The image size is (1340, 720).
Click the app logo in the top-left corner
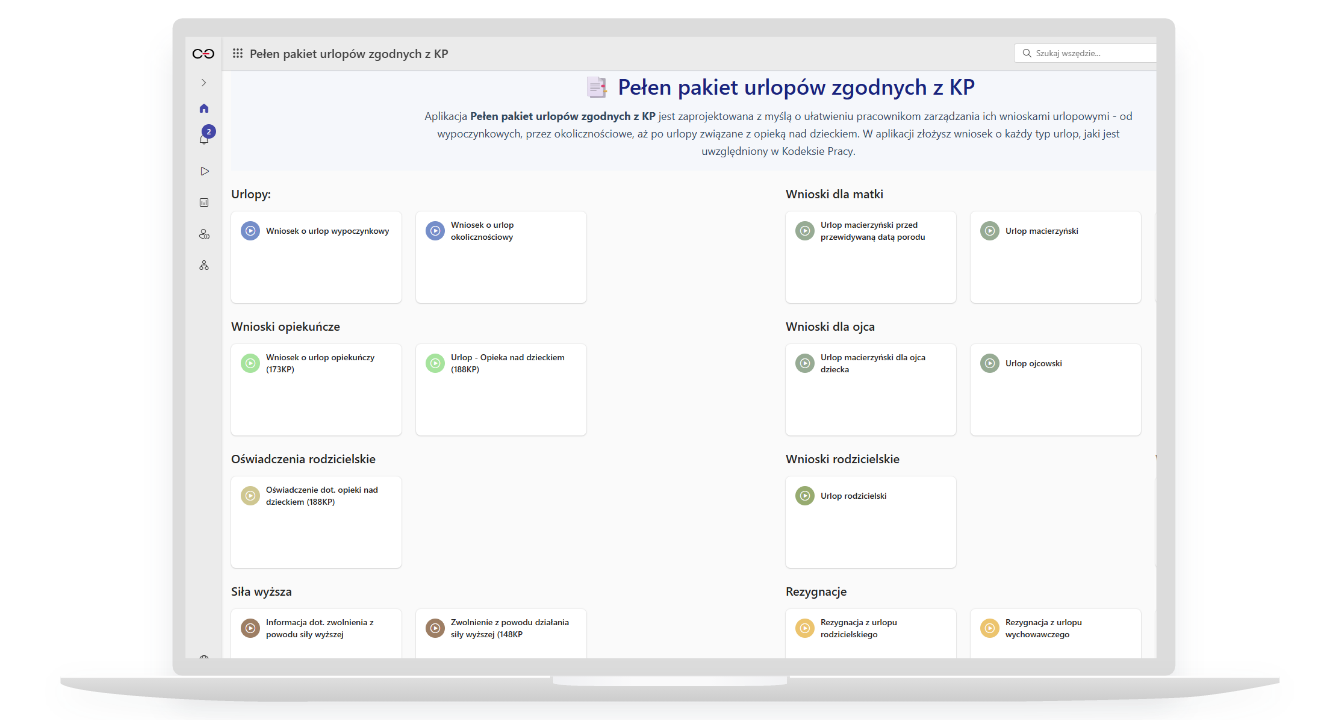coord(203,54)
